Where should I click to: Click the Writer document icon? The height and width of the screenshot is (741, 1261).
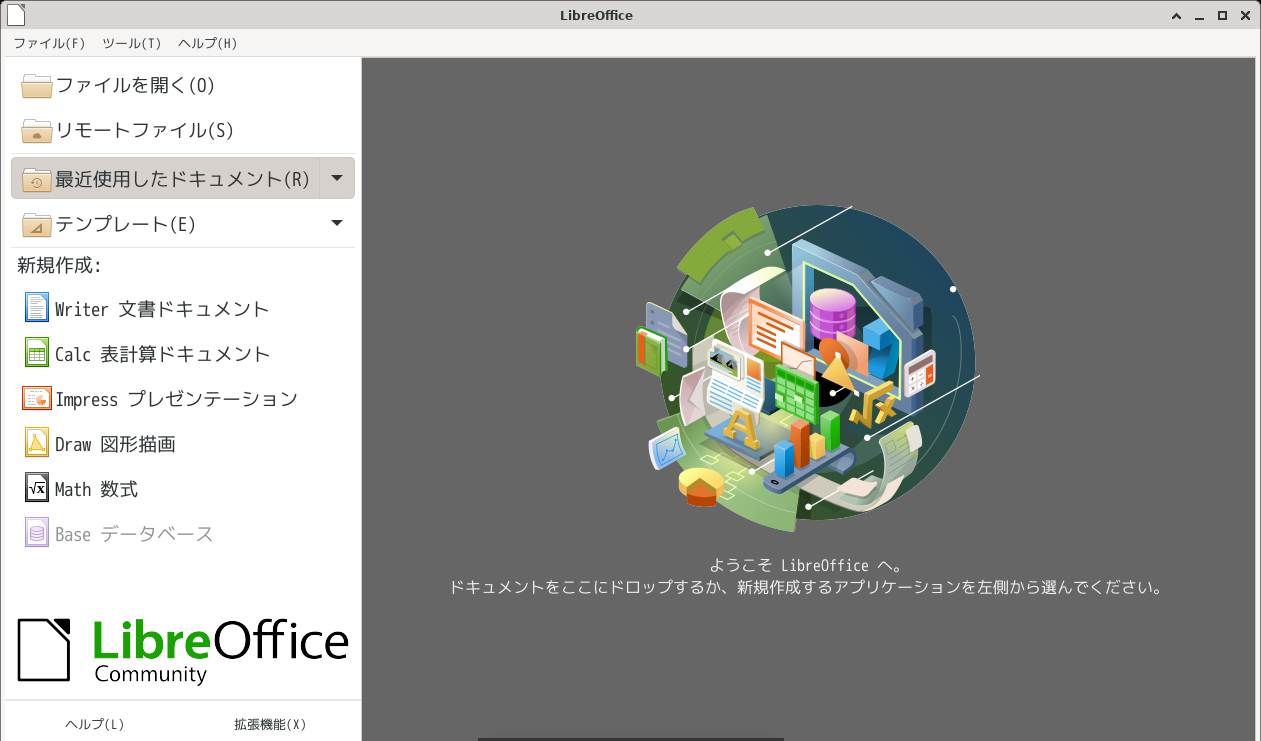(x=37, y=308)
